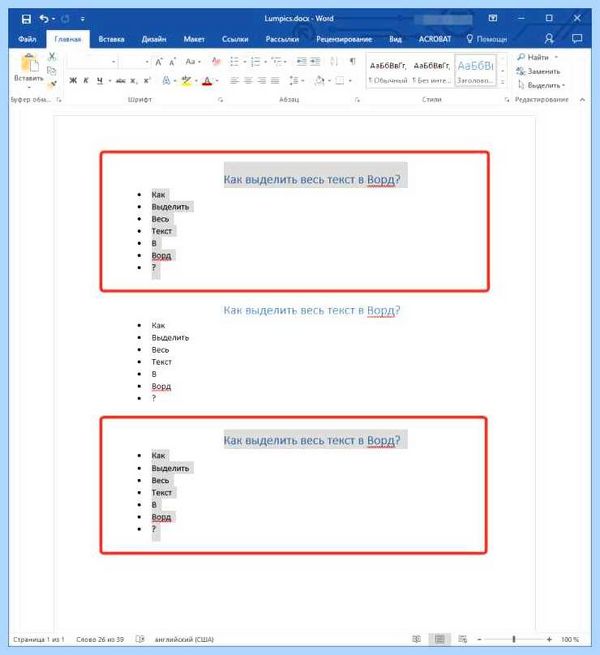600x655 pixels.
Task: Select the Format Painter brush
Action: click(x=52, y=84)
